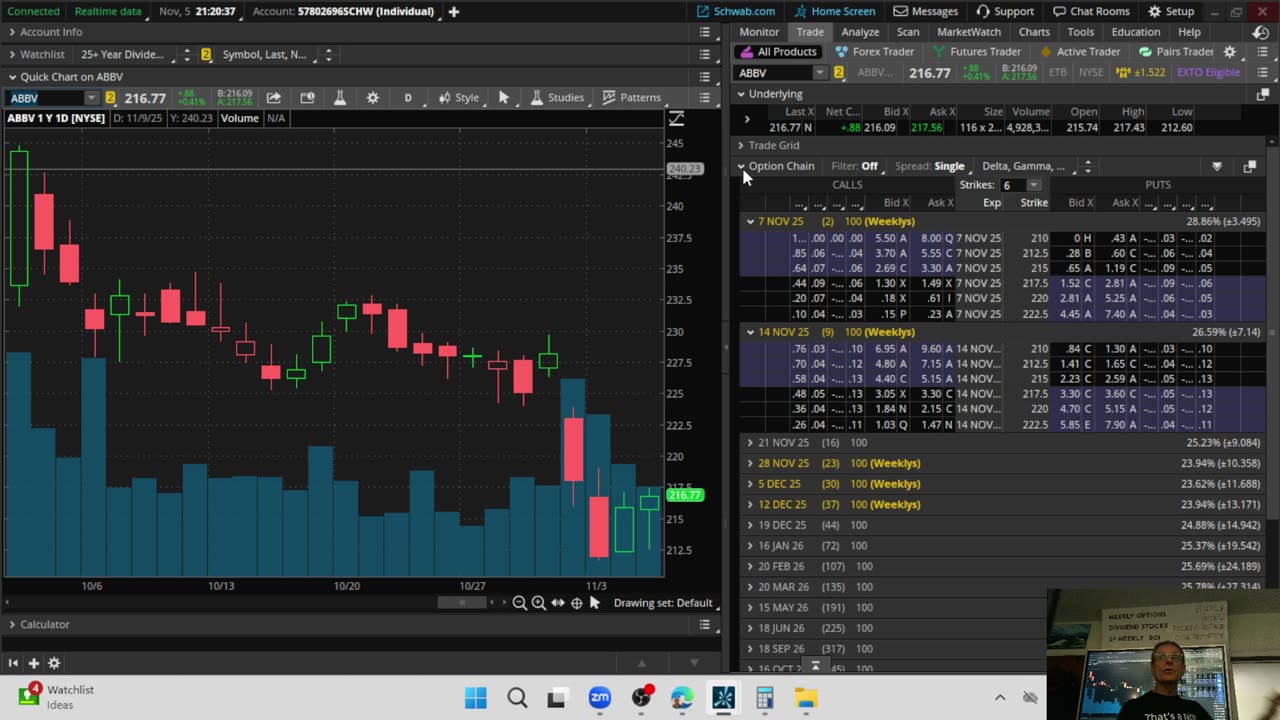Switch to the Scan tab

(x=908, y=32)
